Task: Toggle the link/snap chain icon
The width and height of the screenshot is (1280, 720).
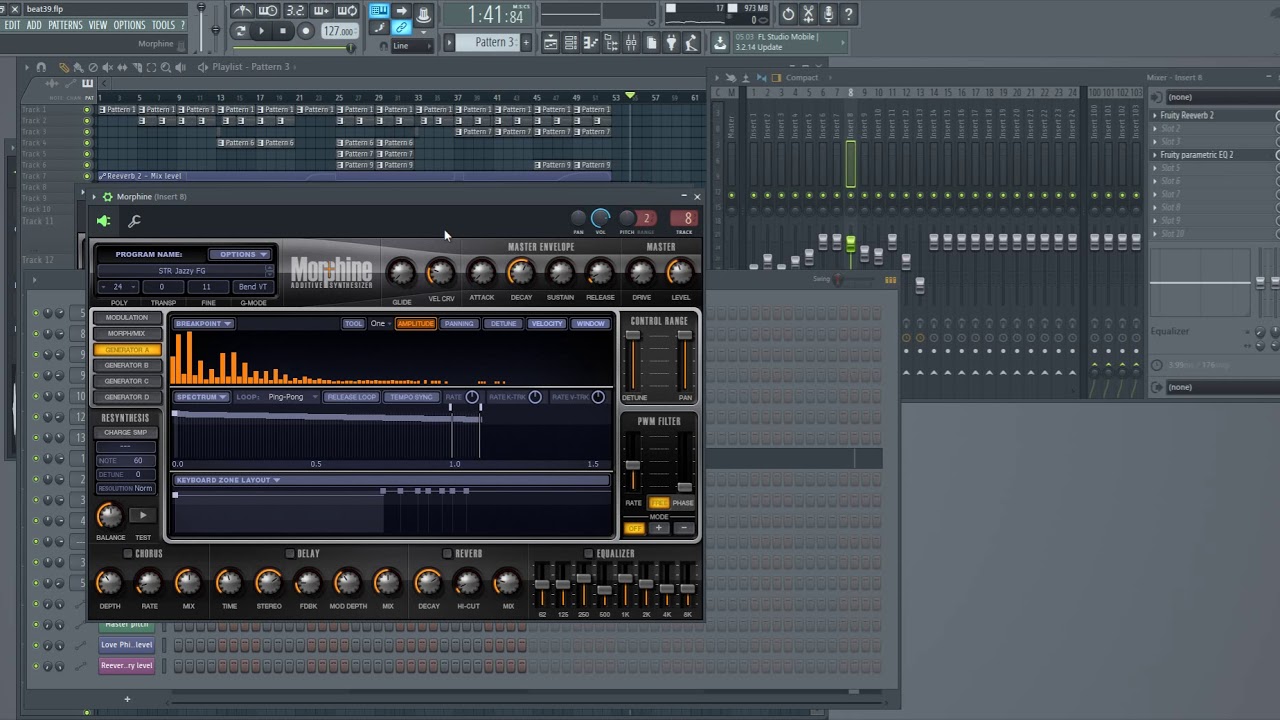Action: pyautogui.click(x=401, y=28)
